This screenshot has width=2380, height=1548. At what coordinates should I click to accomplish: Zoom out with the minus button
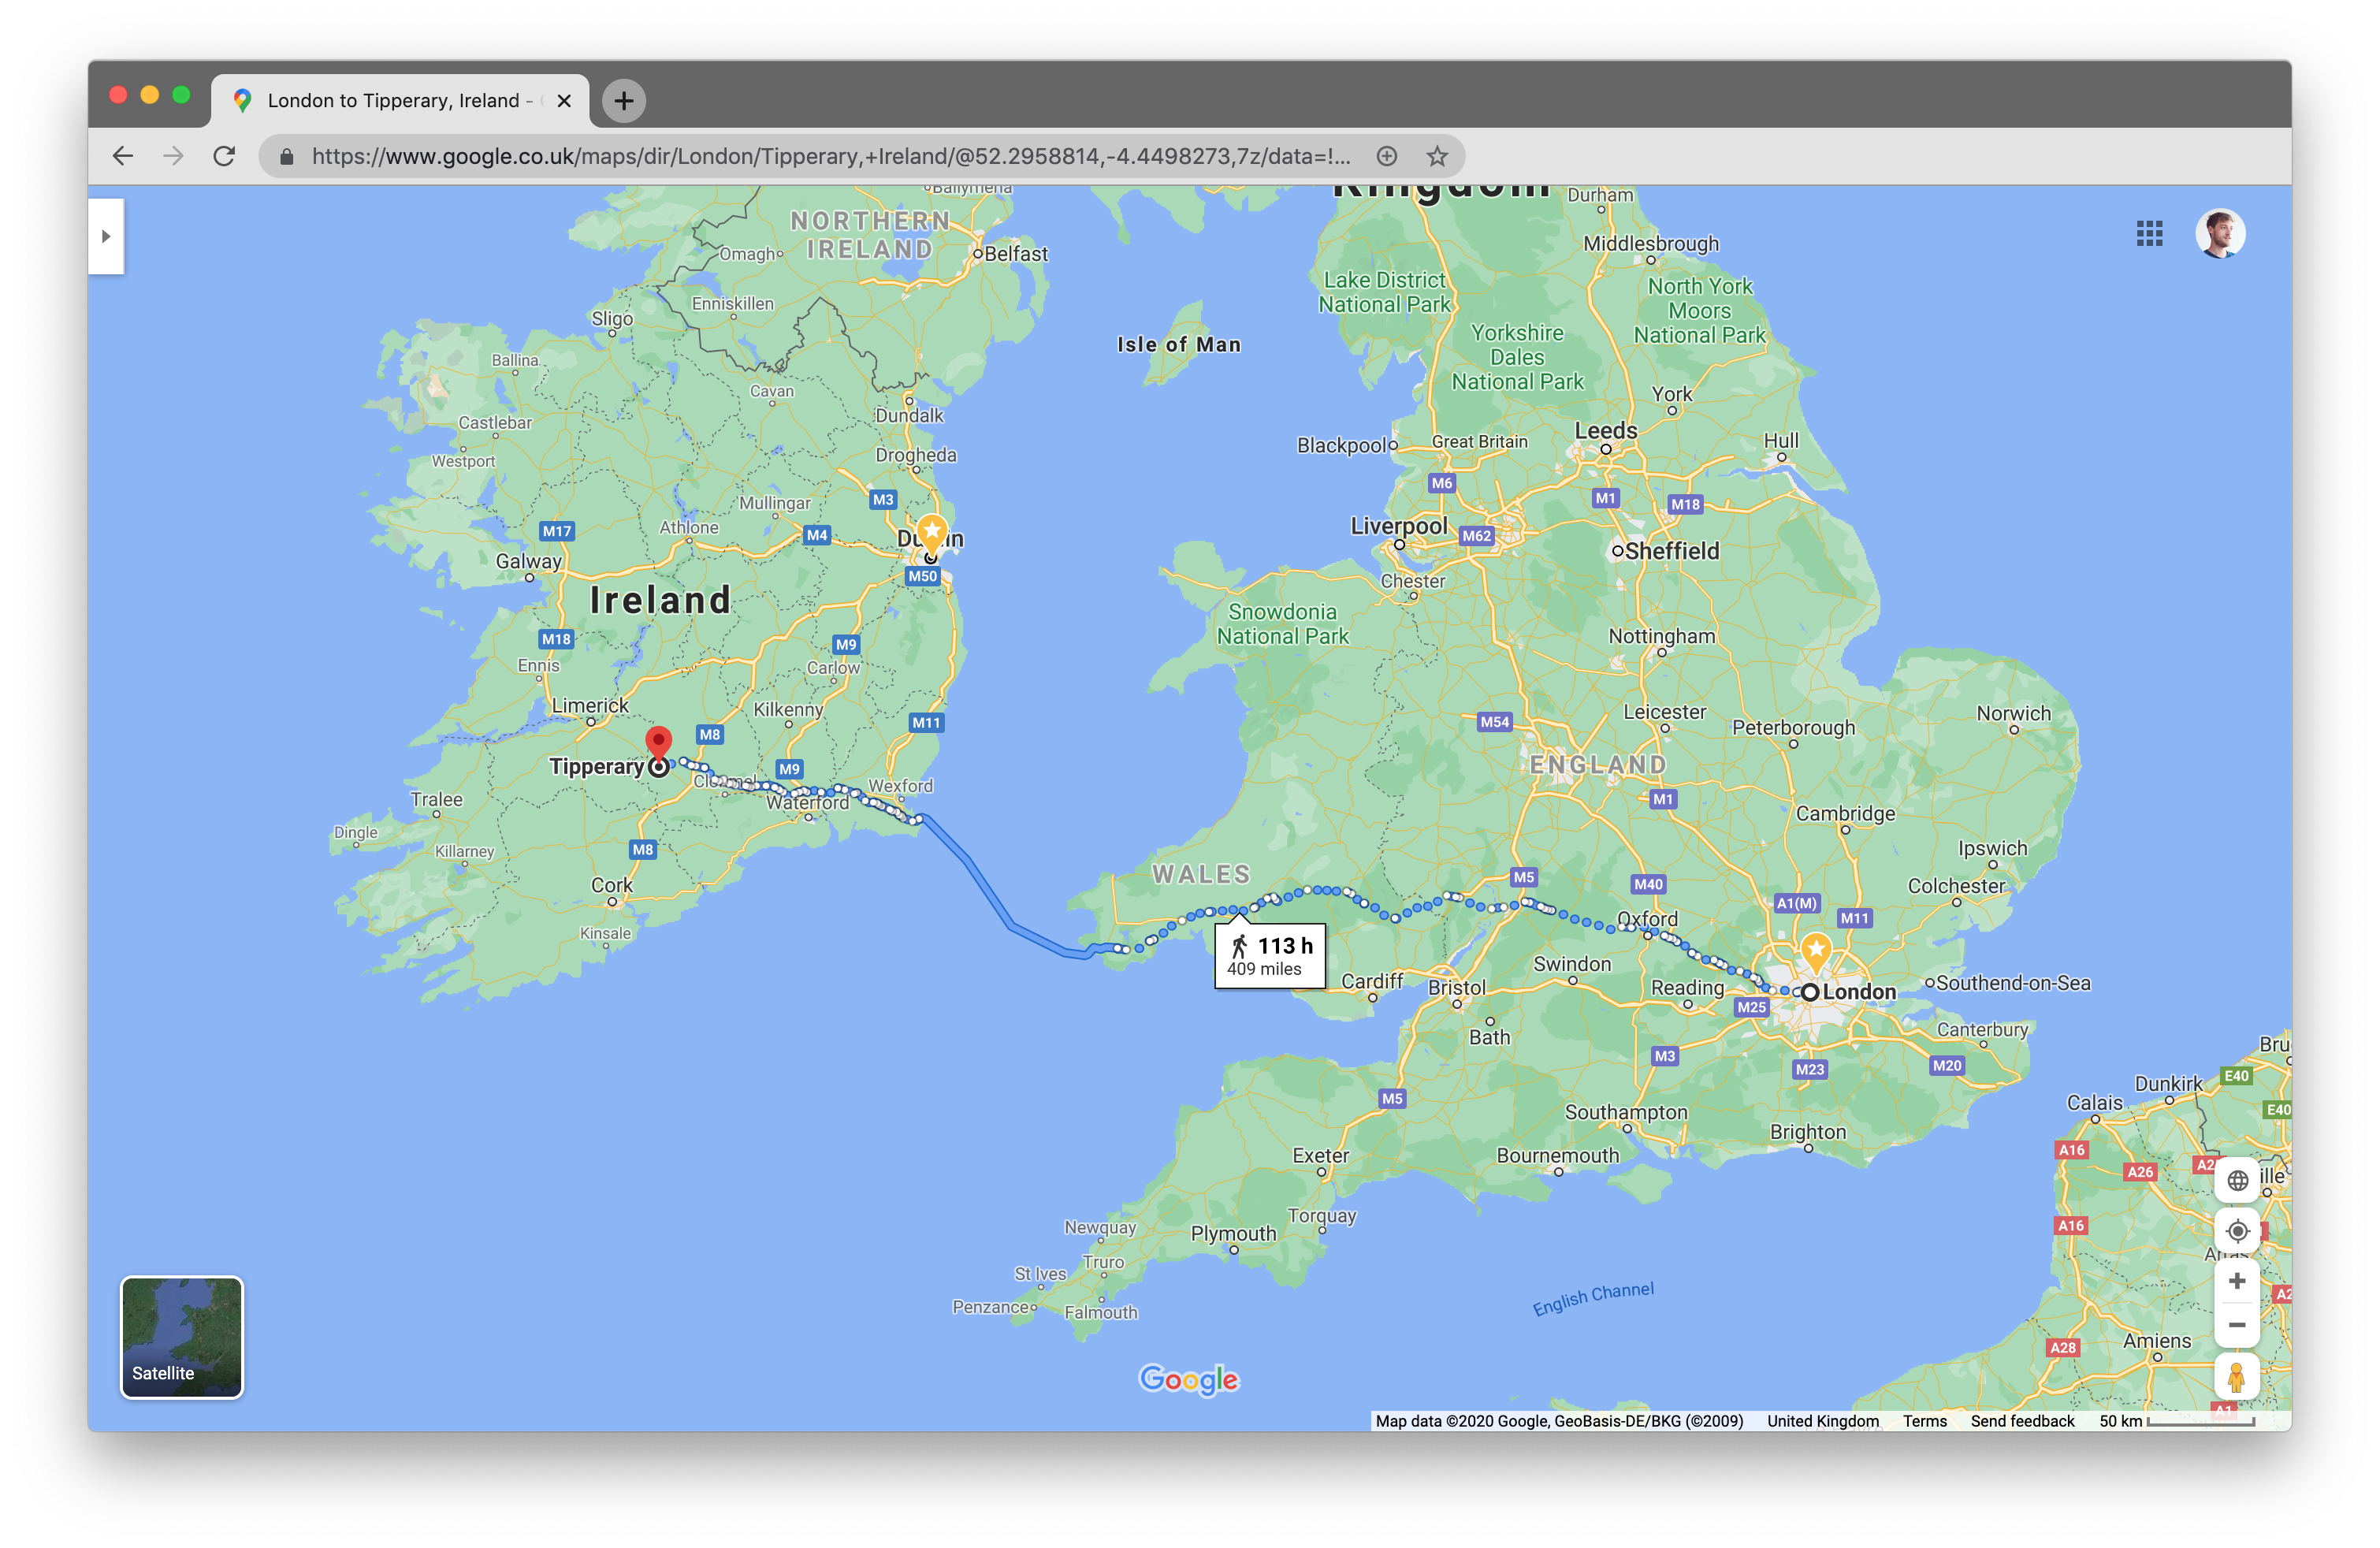(x=2237, y=1325)
